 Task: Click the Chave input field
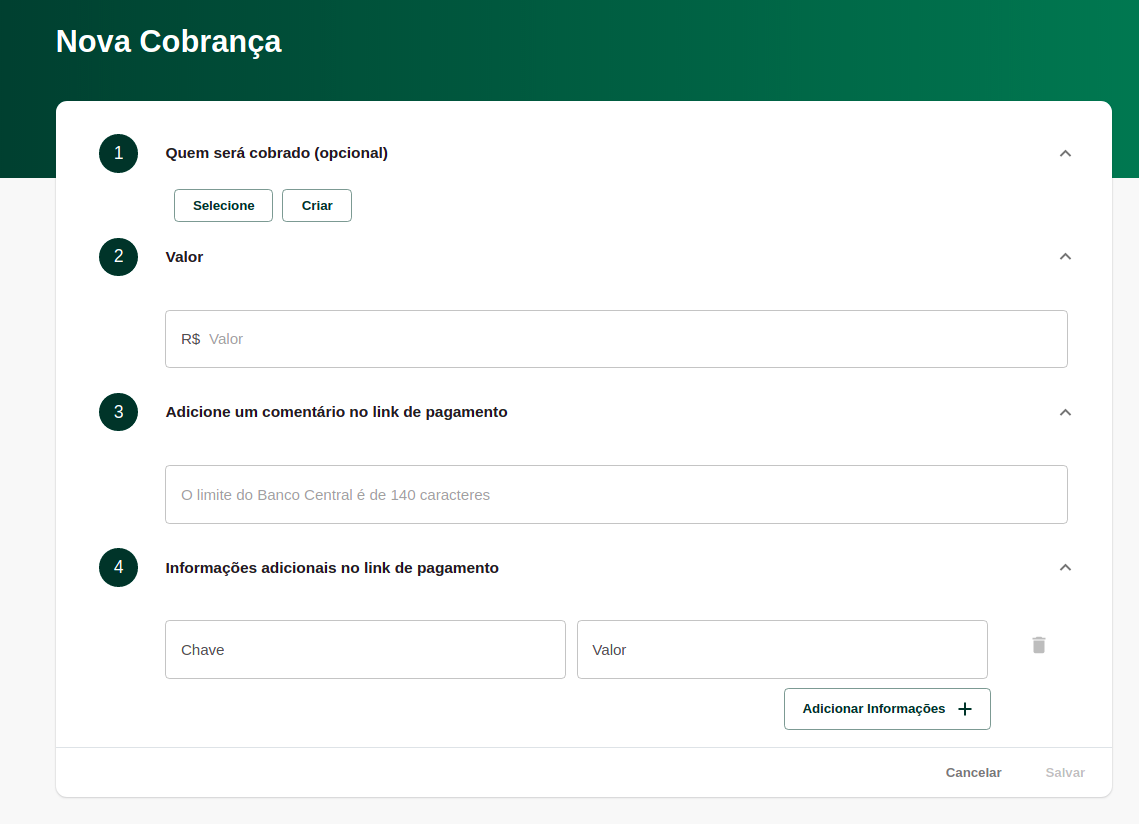365,650
